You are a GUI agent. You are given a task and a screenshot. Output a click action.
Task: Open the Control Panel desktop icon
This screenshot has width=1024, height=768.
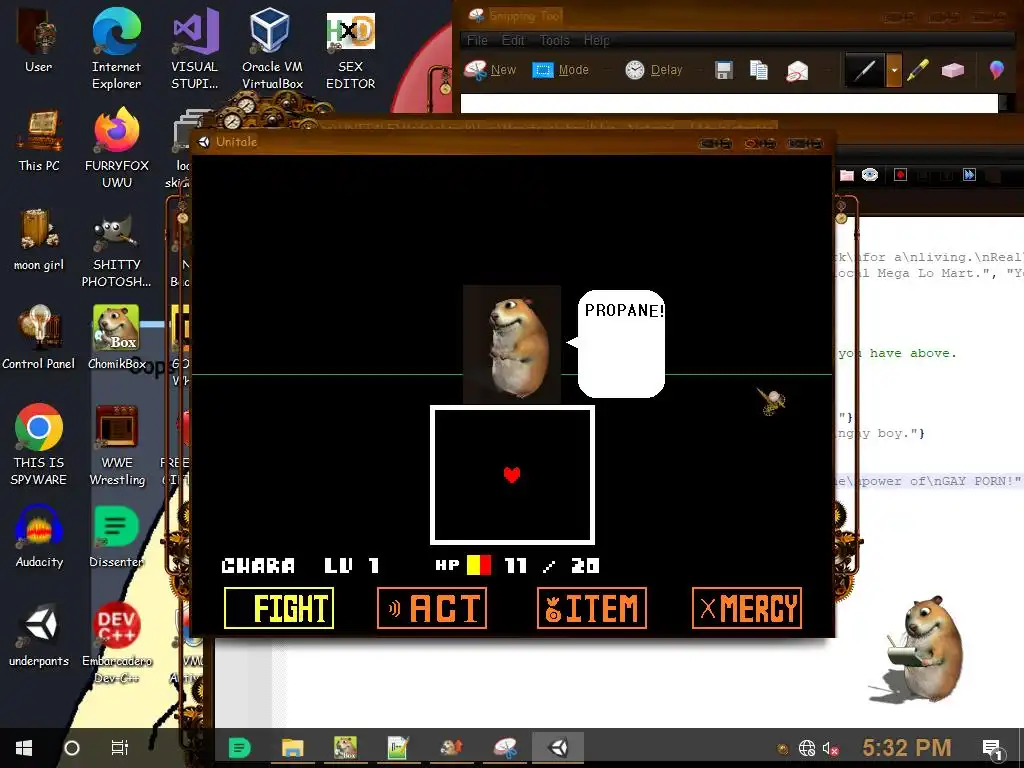pyautogui.click(x=39, y=338)
